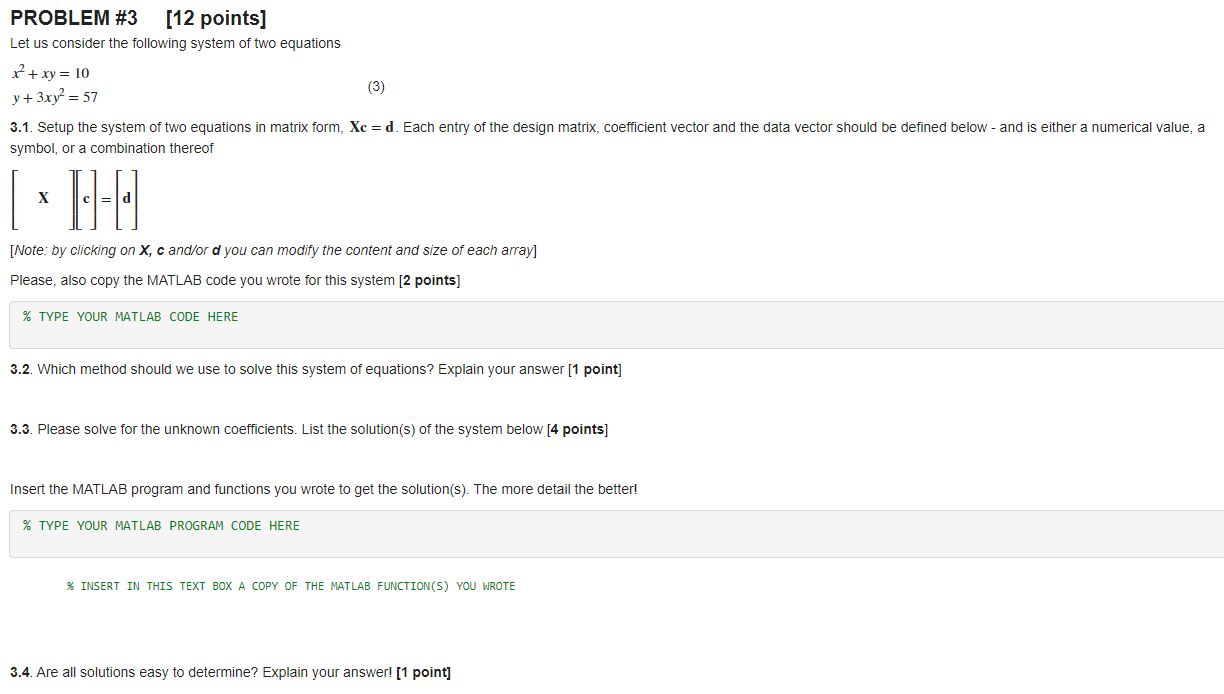Viewport: 1224px width, 694px height.
Task: Click the 'PROBLEM #3' heading
Action: 74,18
